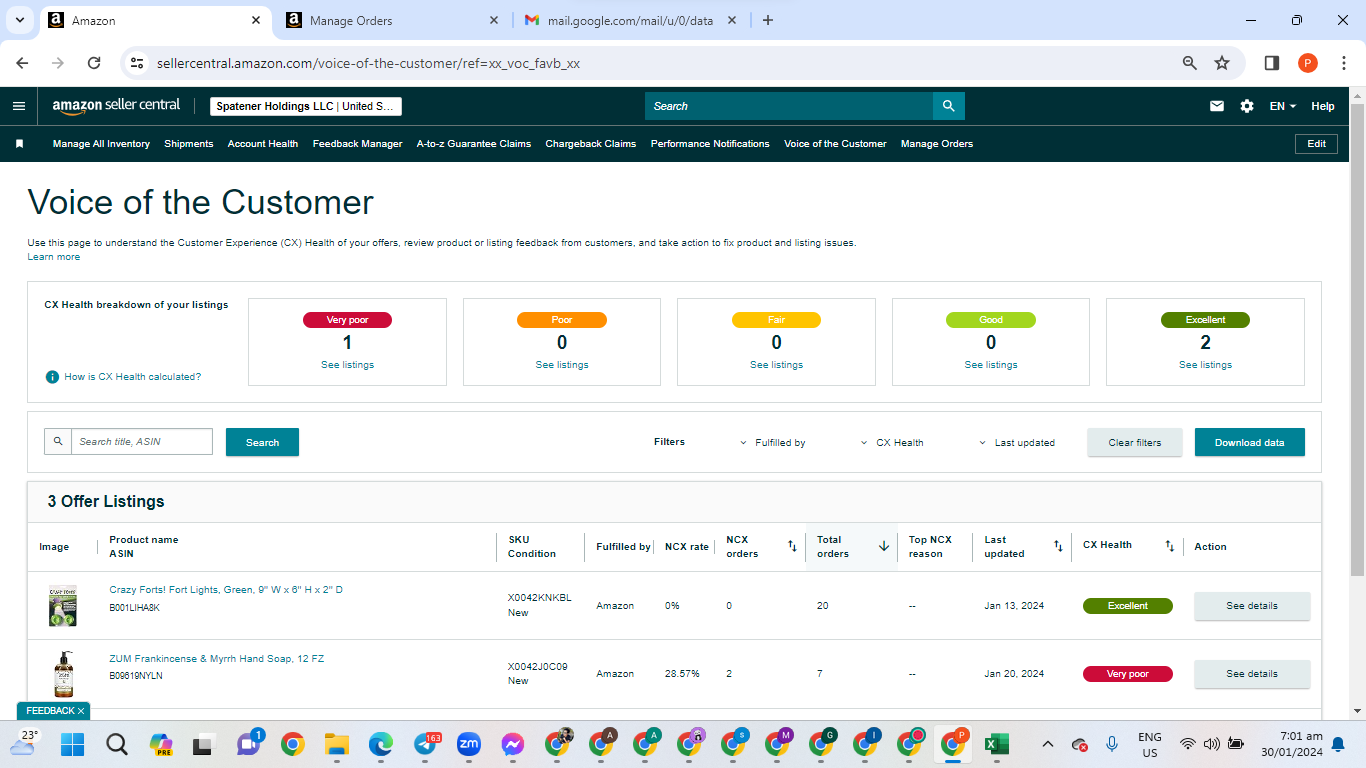Open Zoom from the taskbar
Image resolution: width=1366 pixels, height=768 pixels.
click(468, 744)
